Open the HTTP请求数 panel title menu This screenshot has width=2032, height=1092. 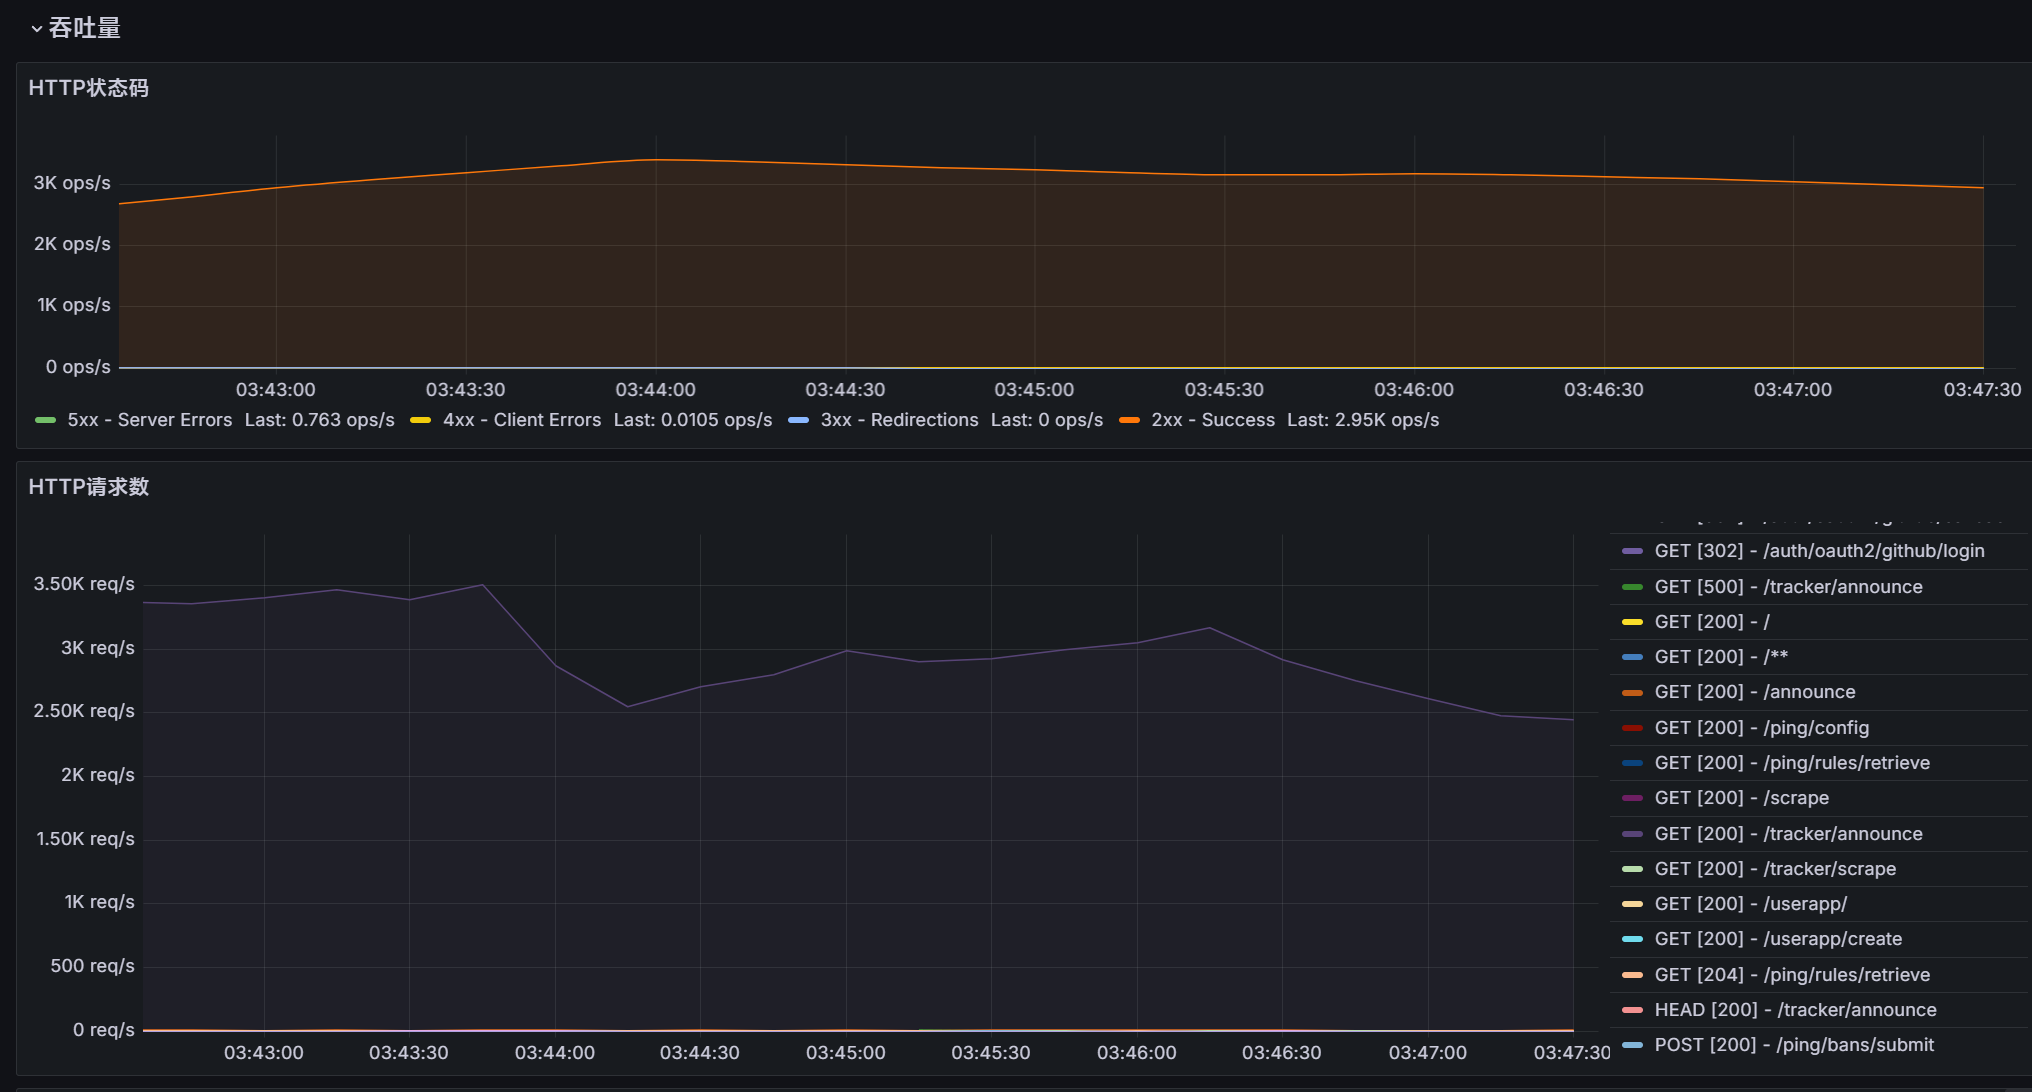tap(88, 487)
